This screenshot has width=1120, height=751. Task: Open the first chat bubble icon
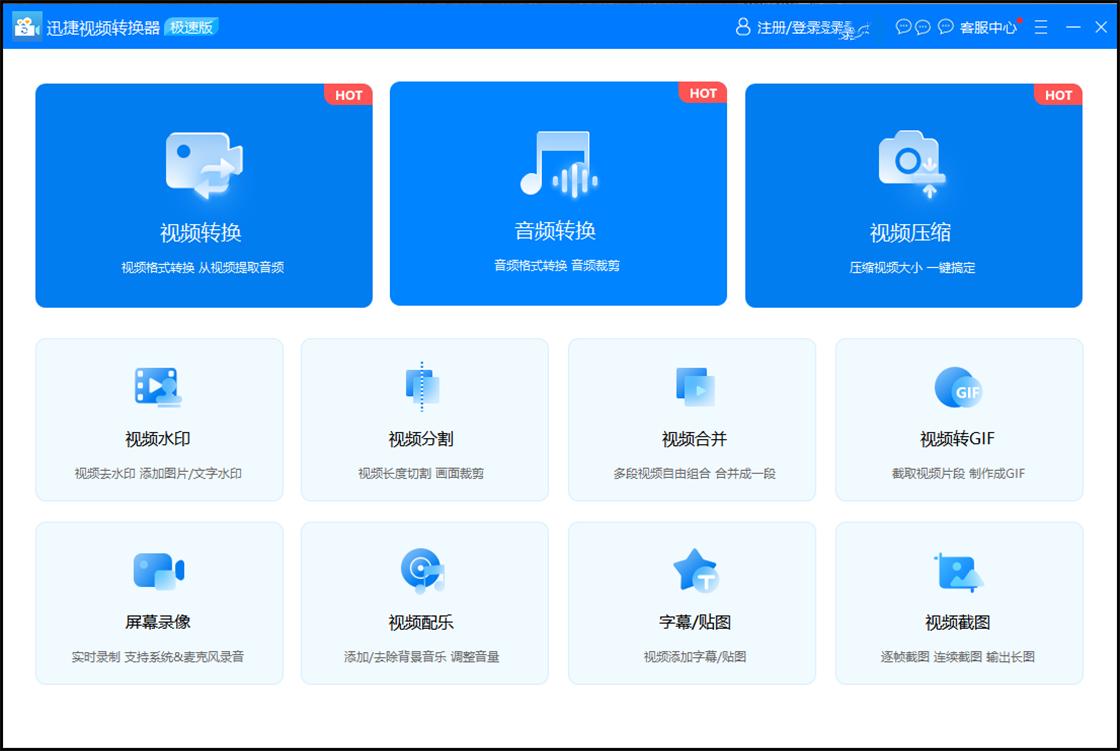click(x=901, y=27)
